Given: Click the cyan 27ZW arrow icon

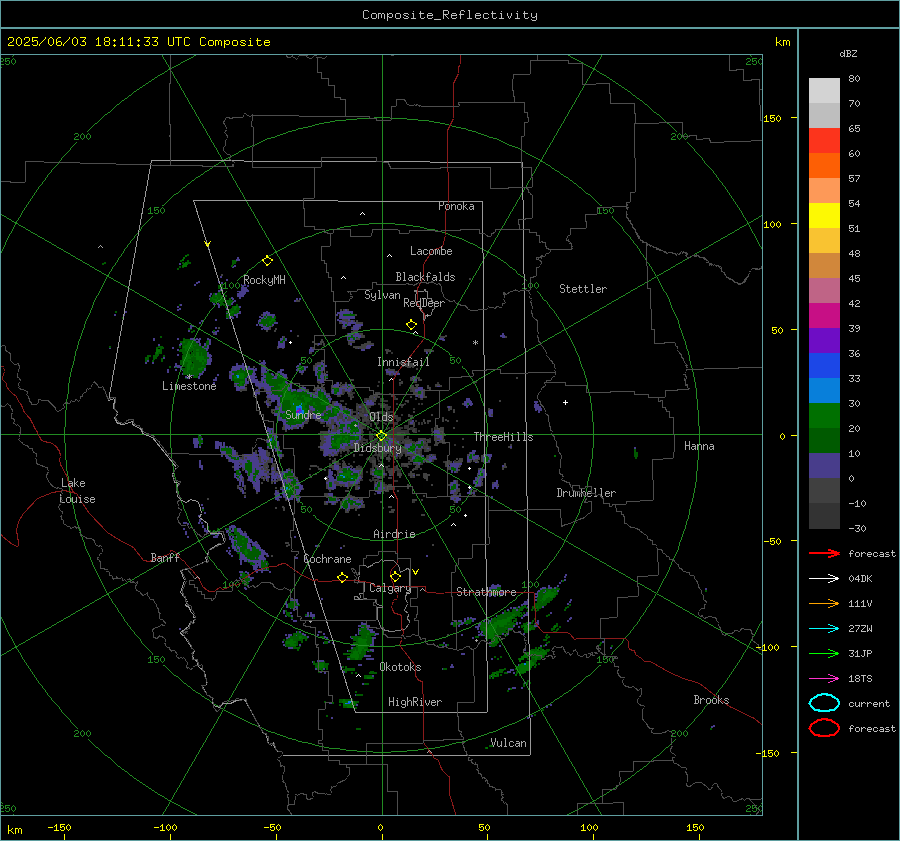Looking at the screenshot, I should (x=824, y=629).
